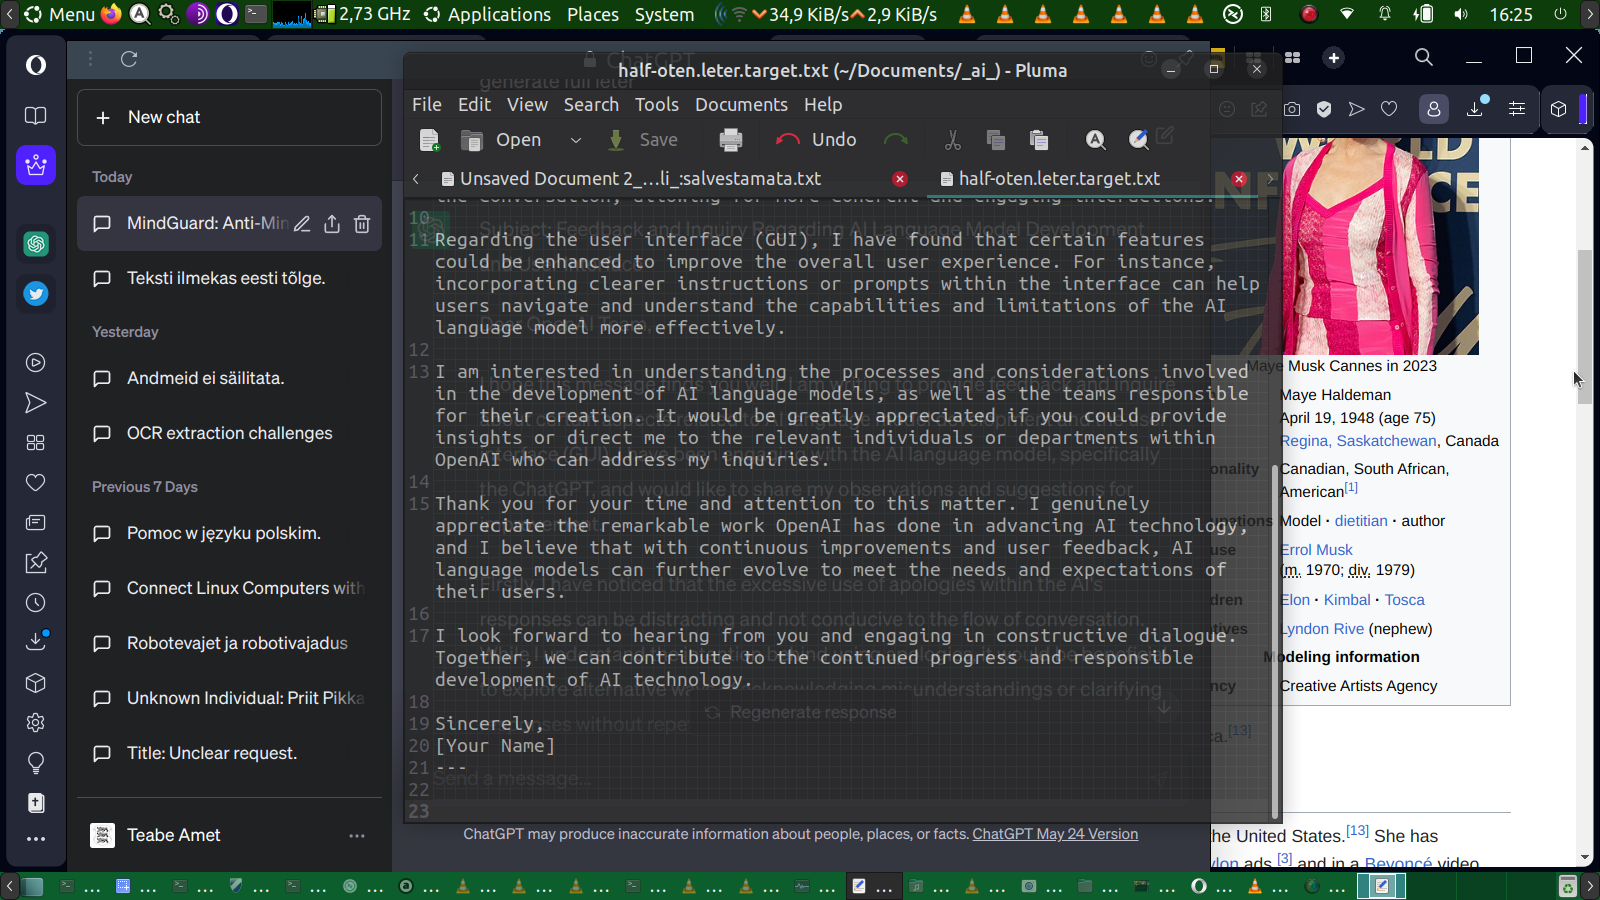Redo the last undone action in Pluma
The height and width of the screenshot is (900, 1600).
pos(896,140)
